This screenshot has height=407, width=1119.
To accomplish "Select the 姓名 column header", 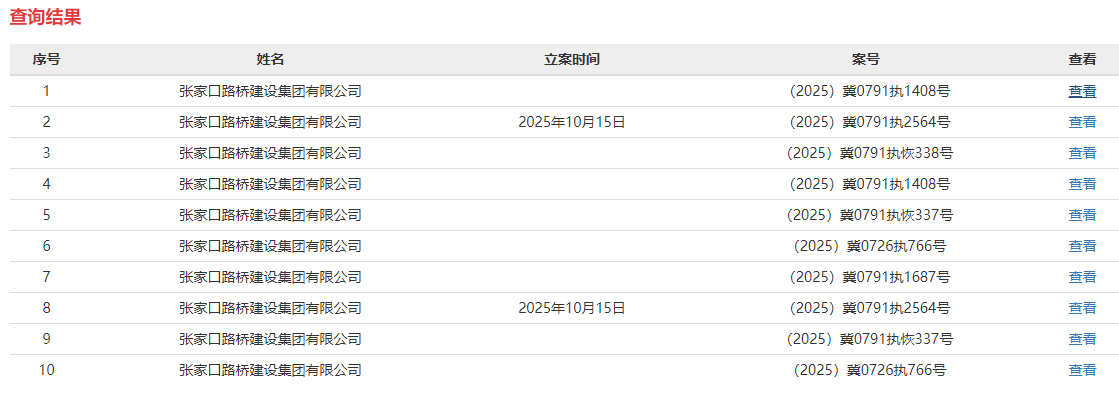I will pos(270,59).
